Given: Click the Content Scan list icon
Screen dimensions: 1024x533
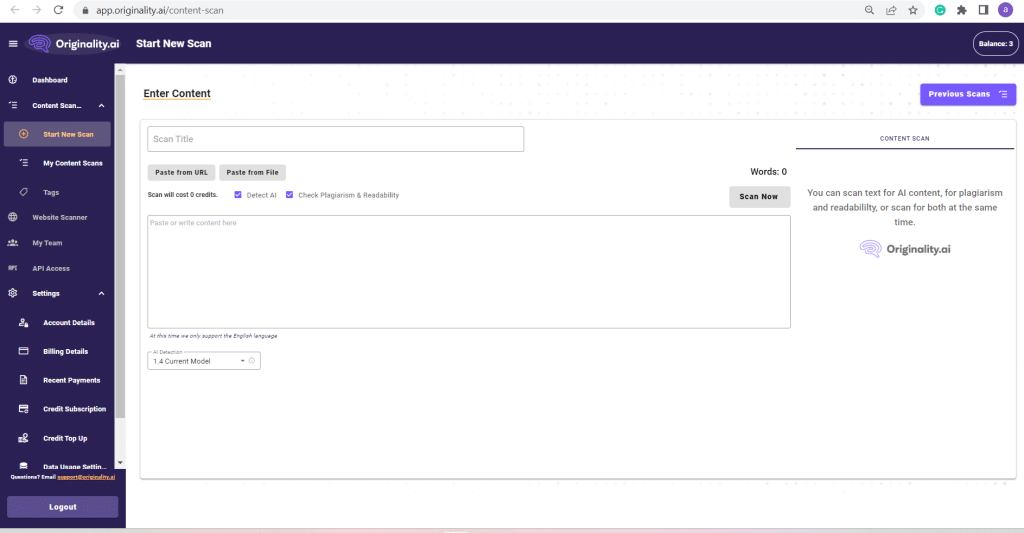Looking at the screenshot, I should coord(12,105).
